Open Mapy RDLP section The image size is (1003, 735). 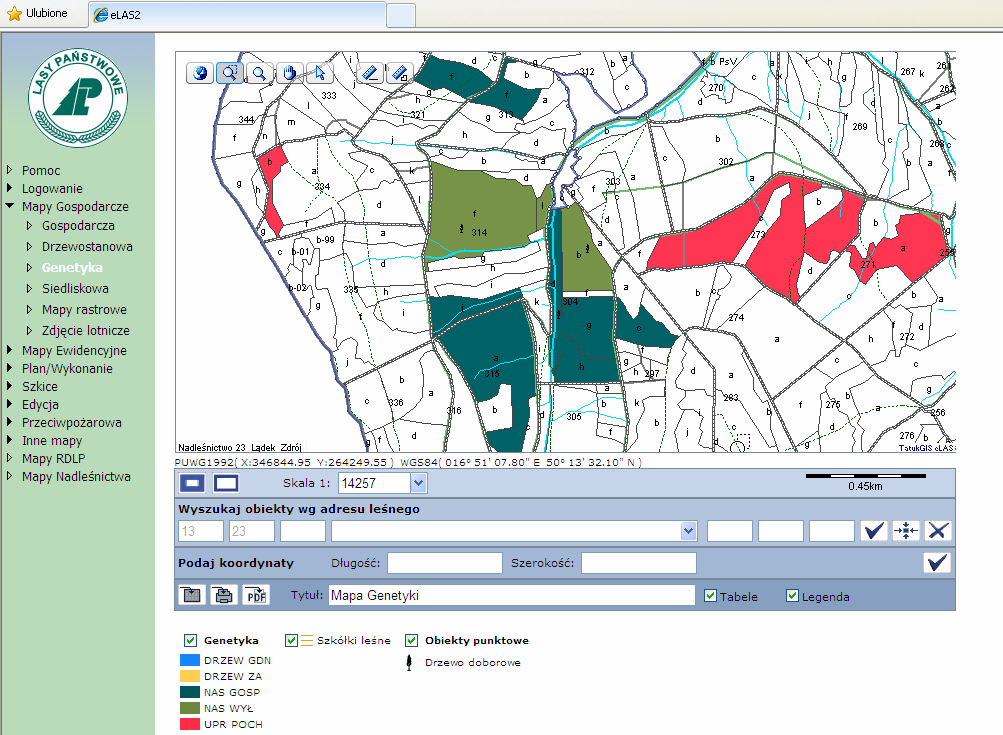(x=53, y=459)
